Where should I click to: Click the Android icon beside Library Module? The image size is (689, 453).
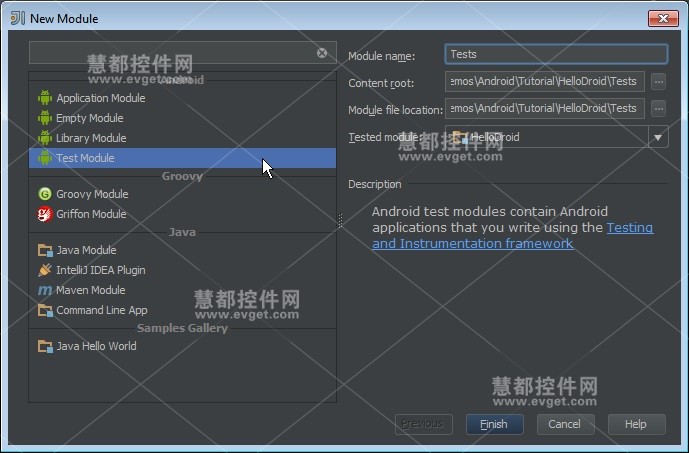pyautogui.click(x=45, y=138)
